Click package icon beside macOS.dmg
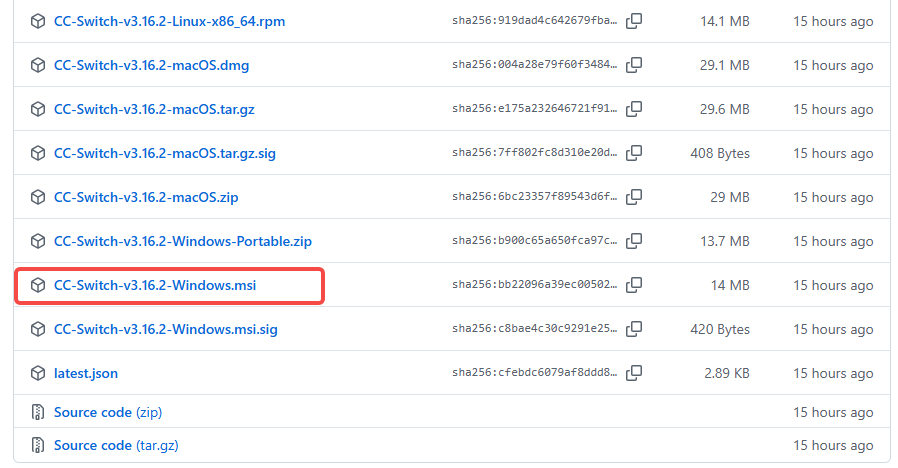Viewport: 898px width, 468px height. [38, 65]
